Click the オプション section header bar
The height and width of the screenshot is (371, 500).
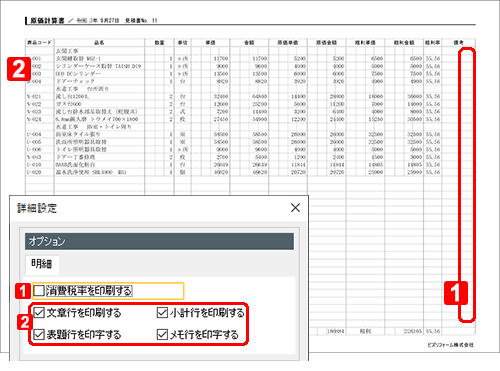(x=159, y=241)
